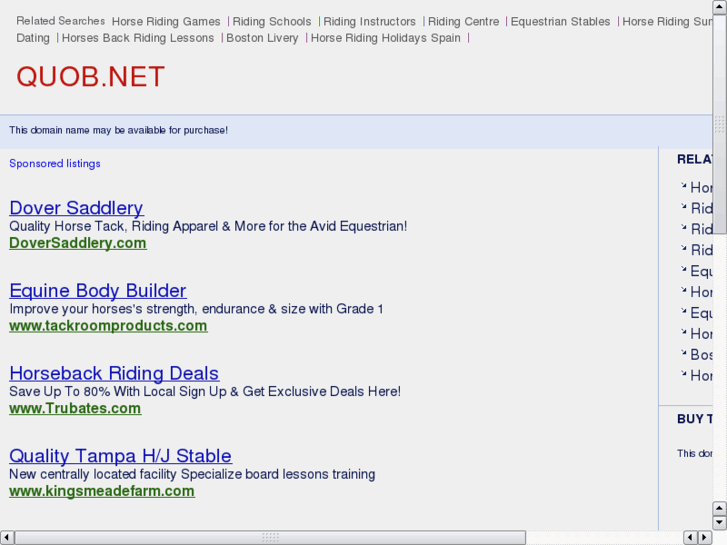727x545 pixels.
Task: Click the QUOB.NET site title
Action: coord(91,77)
